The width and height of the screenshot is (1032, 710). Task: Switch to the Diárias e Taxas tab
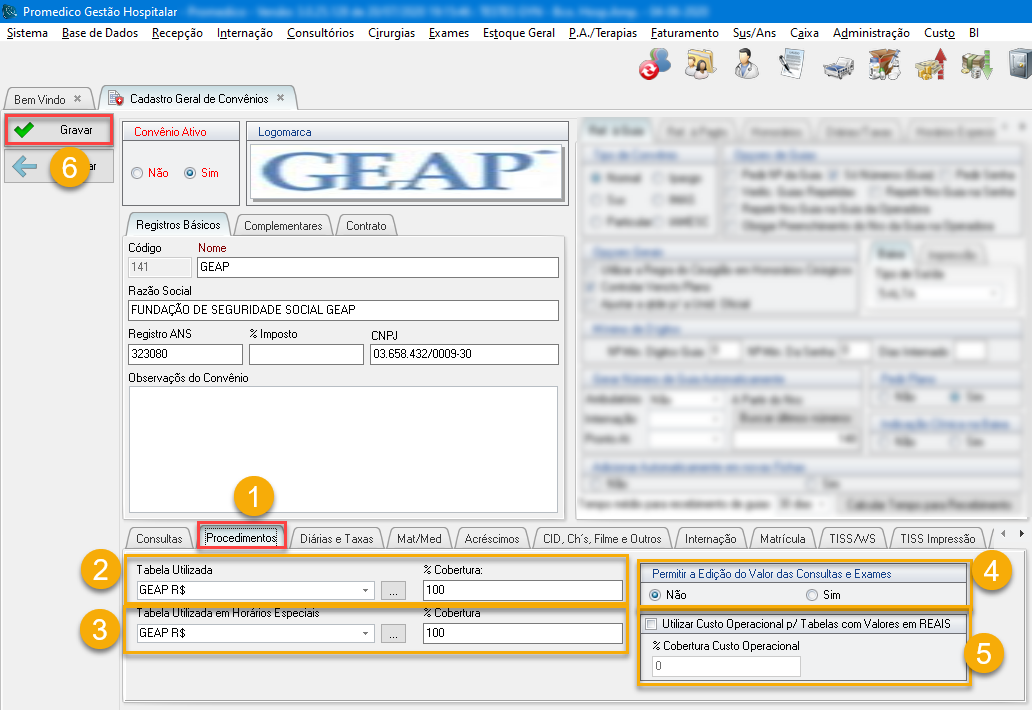[336, 538]
